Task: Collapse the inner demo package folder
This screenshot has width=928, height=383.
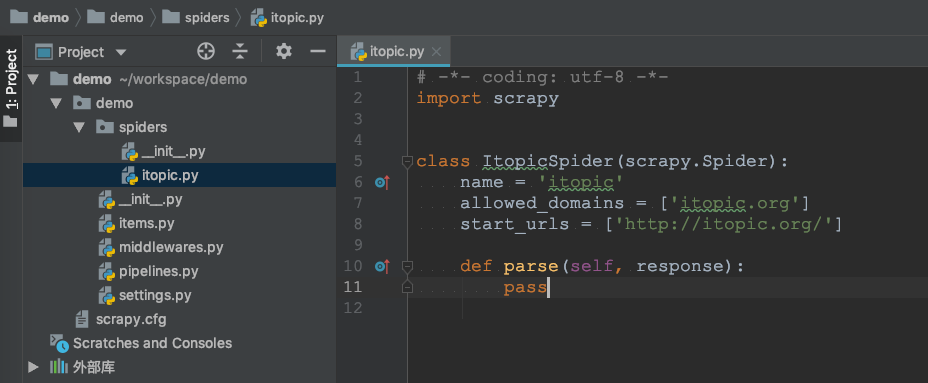Action: pyautogui.click(x=56, y=103)
